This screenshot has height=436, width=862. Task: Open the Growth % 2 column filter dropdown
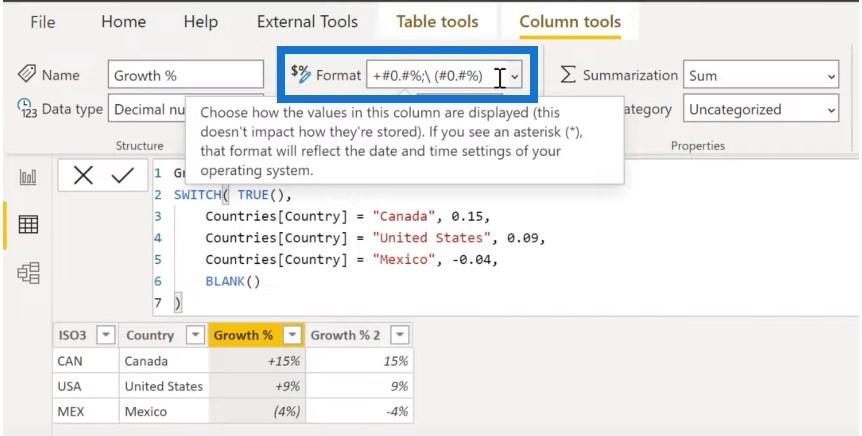click(x=401, y=335)
